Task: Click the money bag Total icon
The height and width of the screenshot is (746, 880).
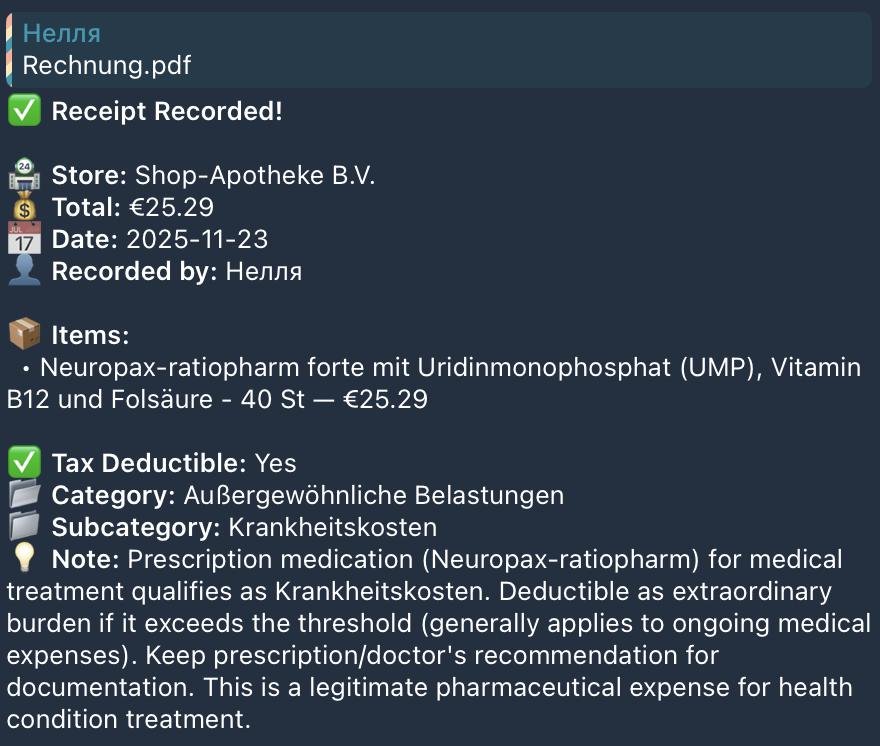Action: tap(24, 208)
